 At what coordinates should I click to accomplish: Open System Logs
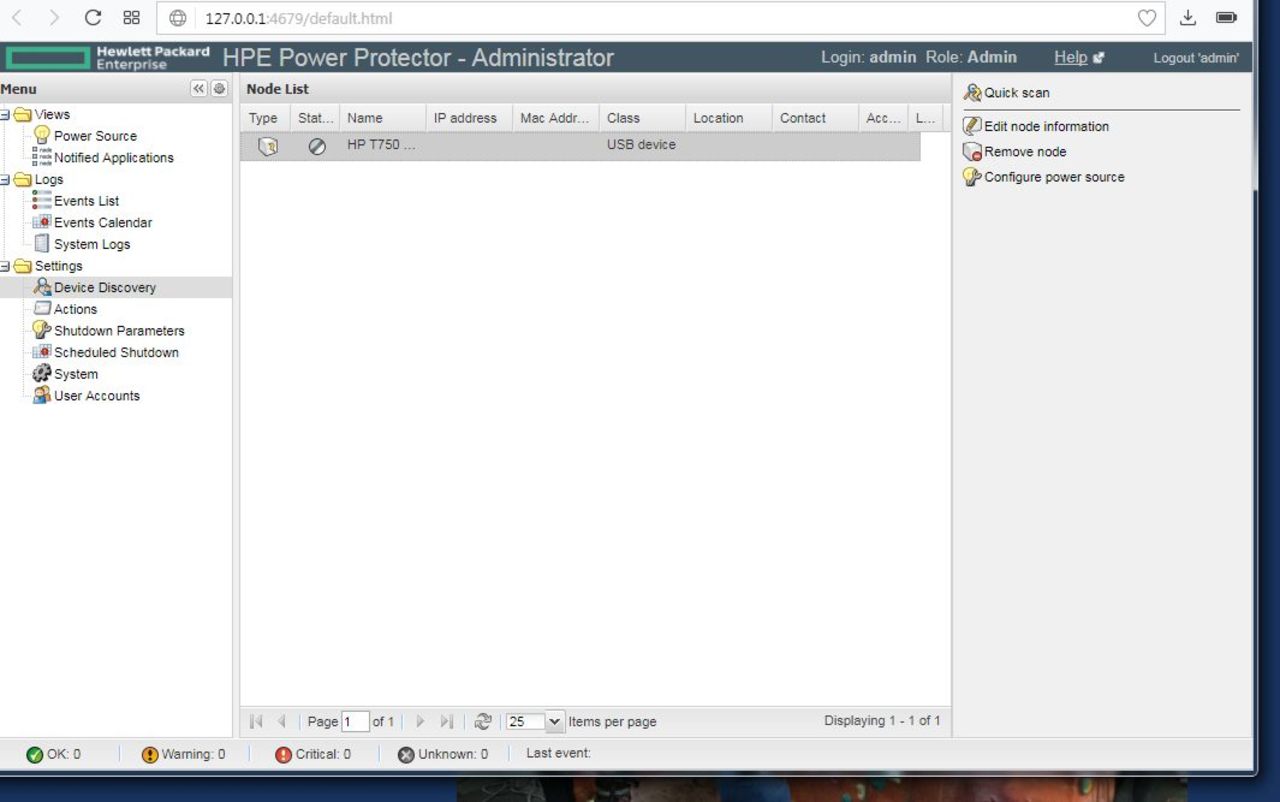92,244
